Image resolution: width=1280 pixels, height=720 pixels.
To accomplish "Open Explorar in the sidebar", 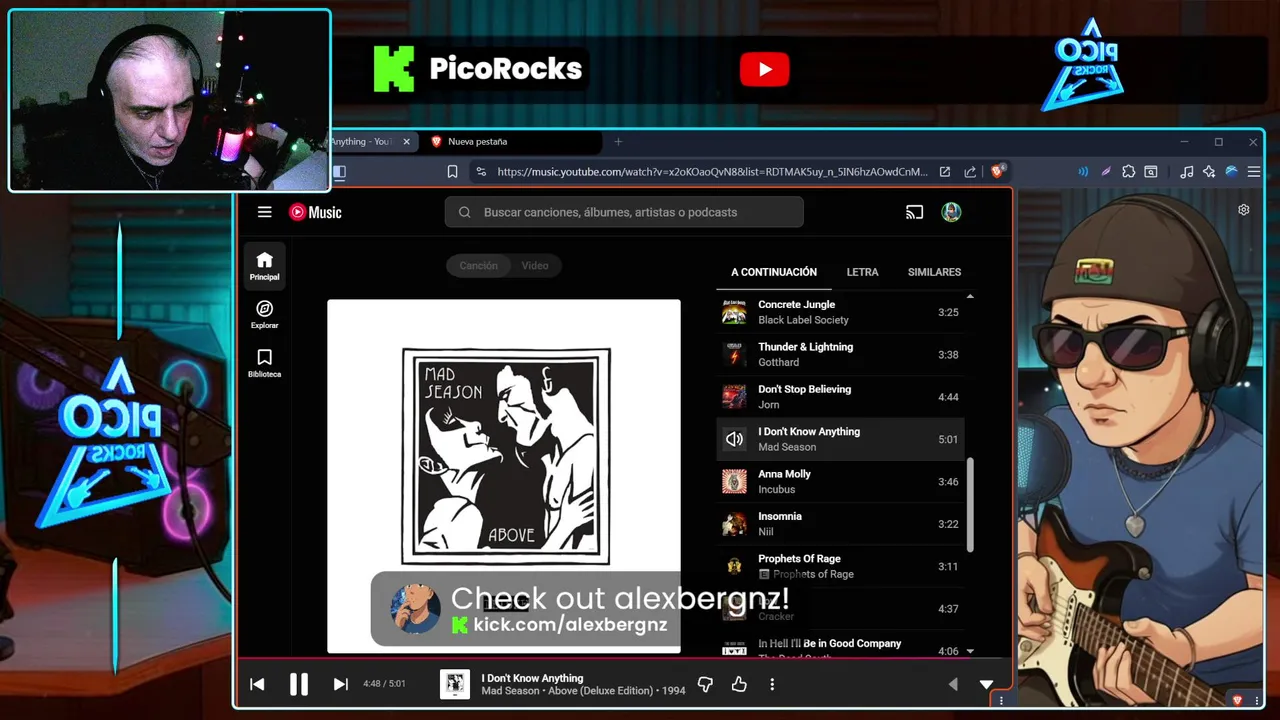I will point(265,314).
